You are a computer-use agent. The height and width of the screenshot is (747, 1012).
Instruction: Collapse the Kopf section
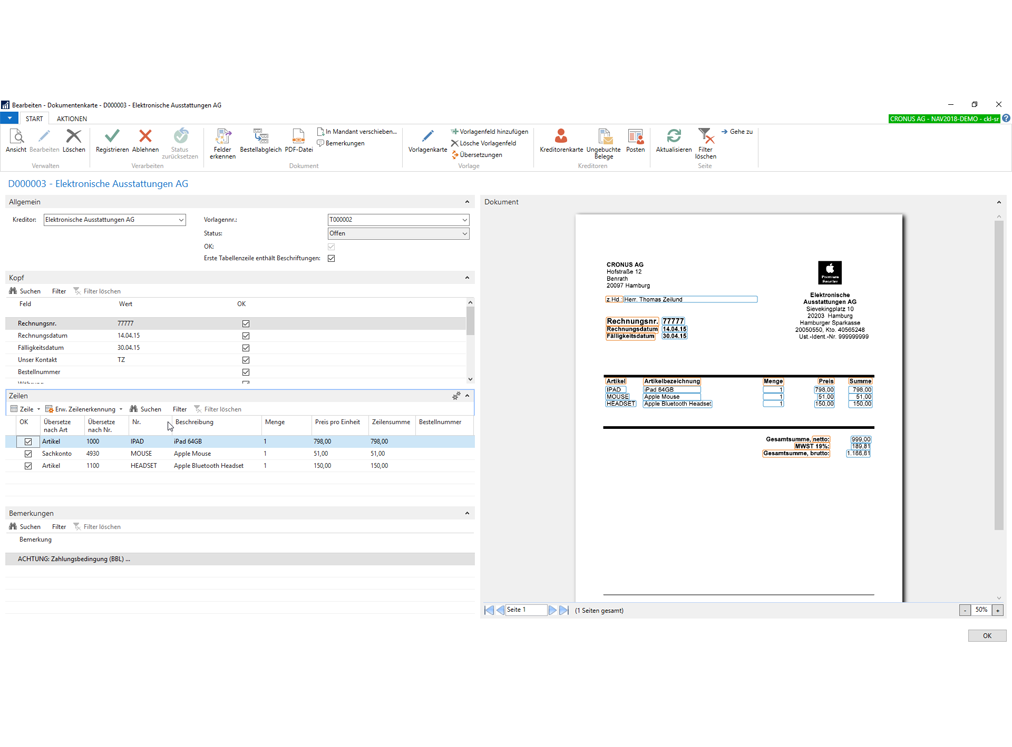coord(467,278)
